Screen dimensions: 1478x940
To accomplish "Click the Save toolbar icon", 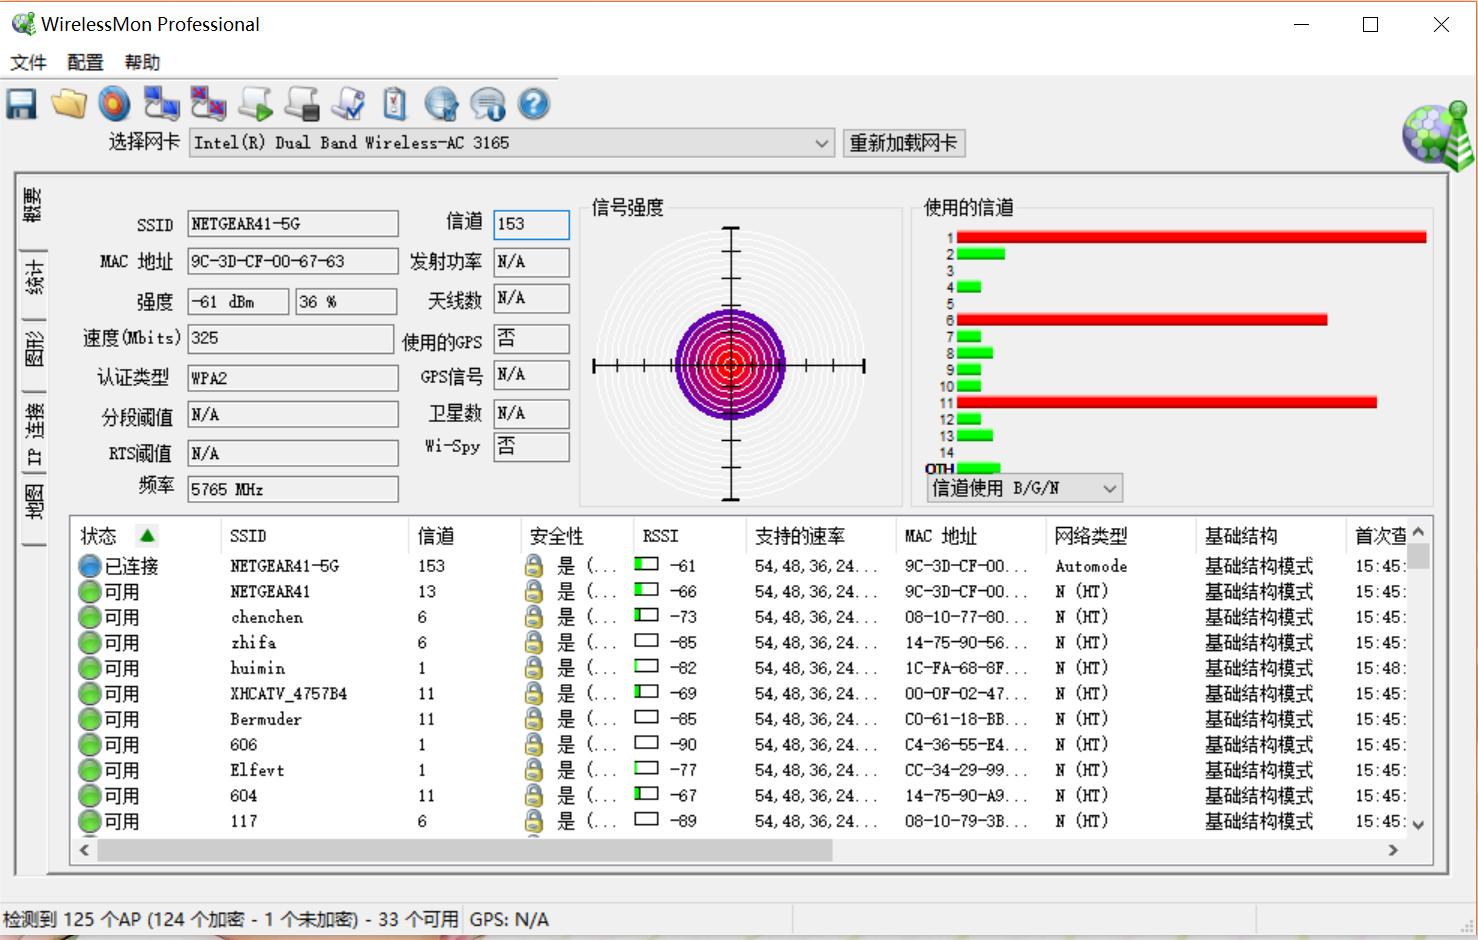I will [x=20, y=104].
